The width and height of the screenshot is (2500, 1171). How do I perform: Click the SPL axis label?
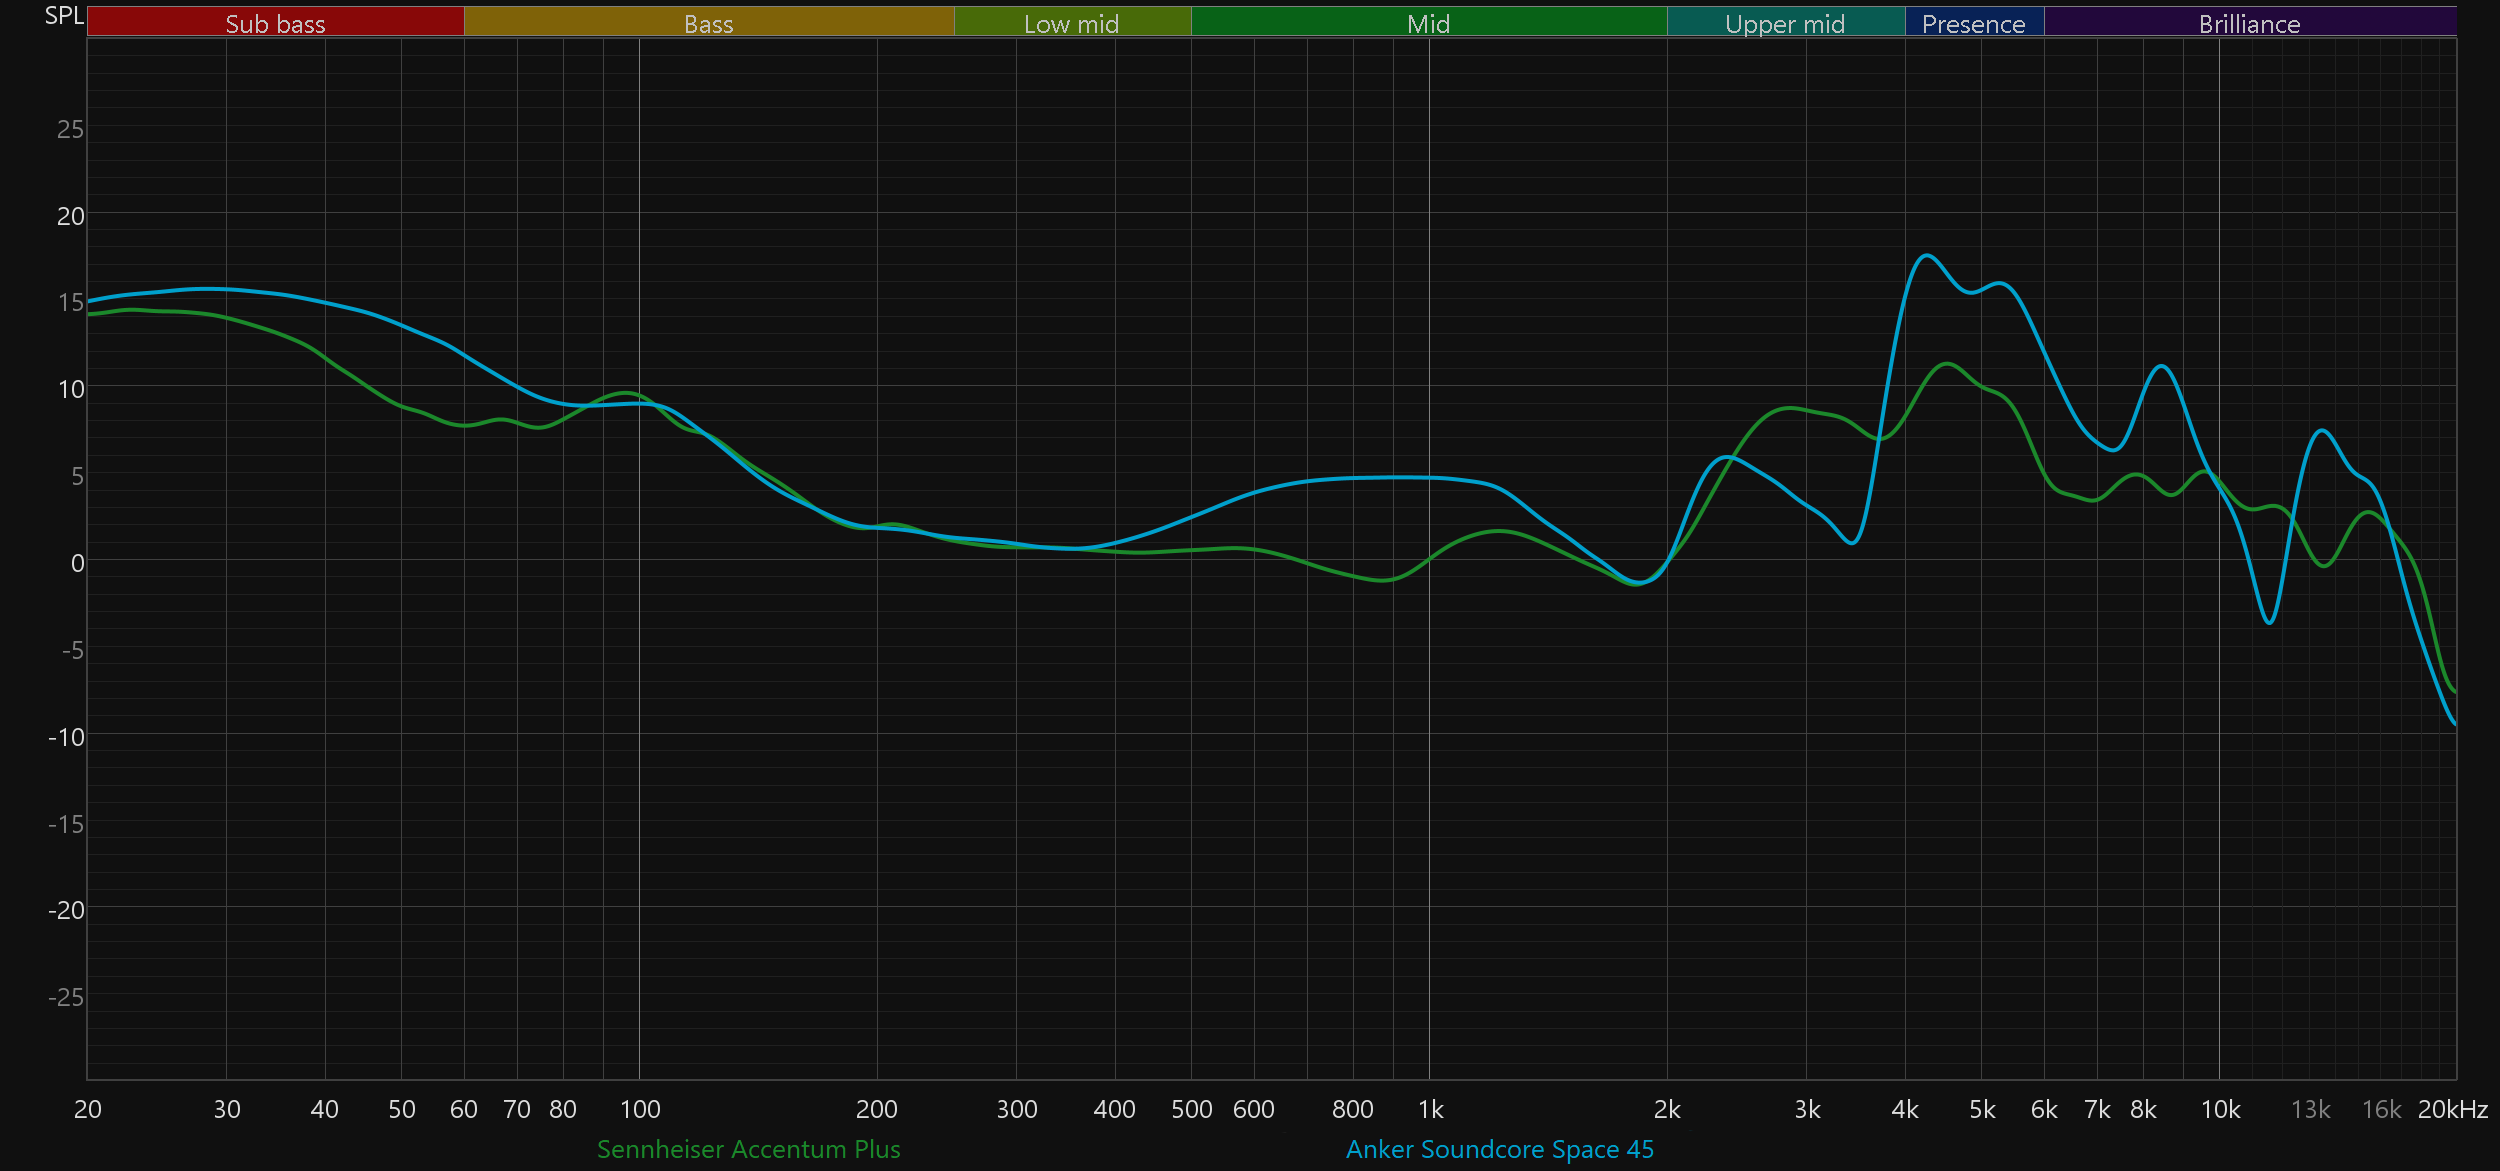click(64, 16)
